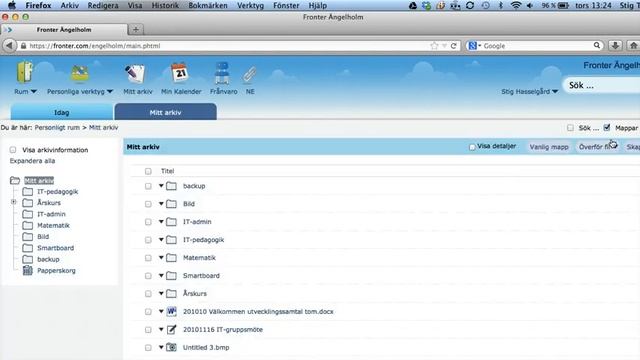Check the Untitled 3.bmp row checkbox
The image size is (640, 360).
(x=148, y=348)
